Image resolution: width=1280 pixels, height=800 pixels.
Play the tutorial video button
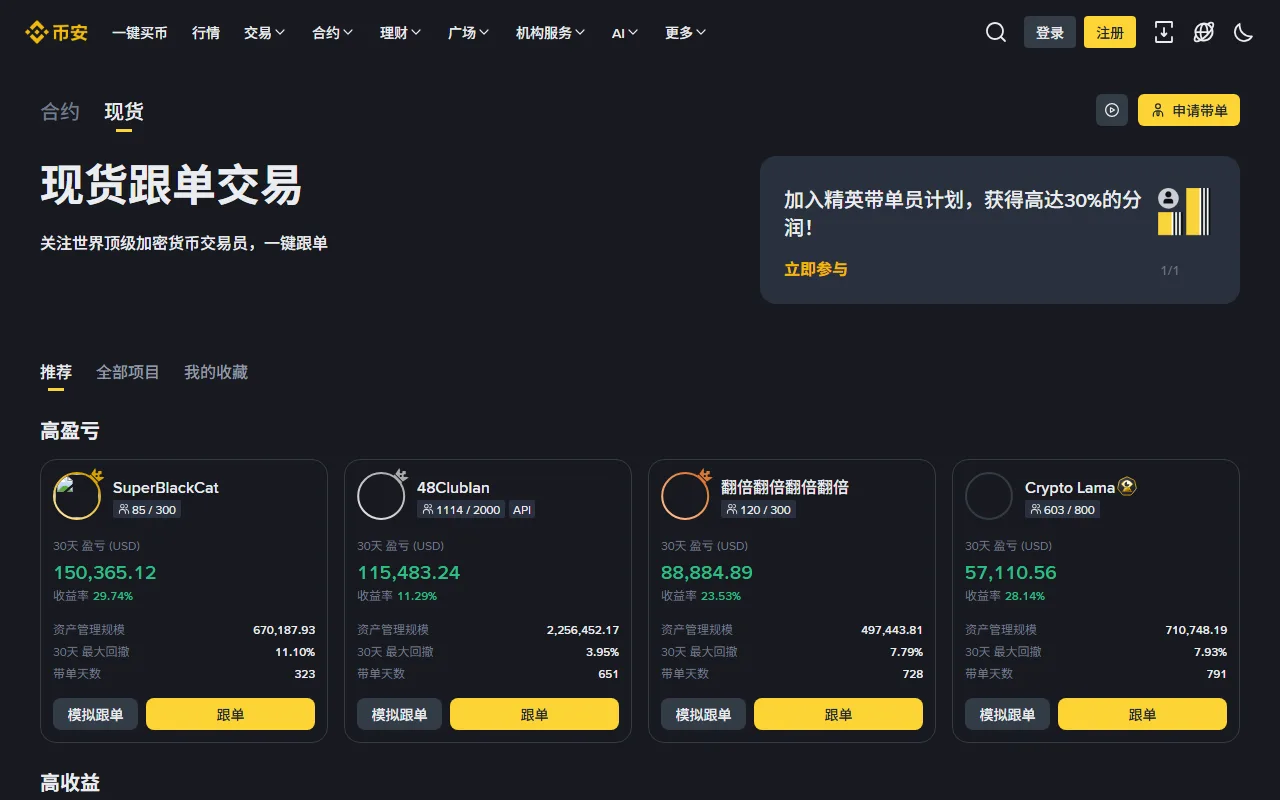coord(1112,110)
